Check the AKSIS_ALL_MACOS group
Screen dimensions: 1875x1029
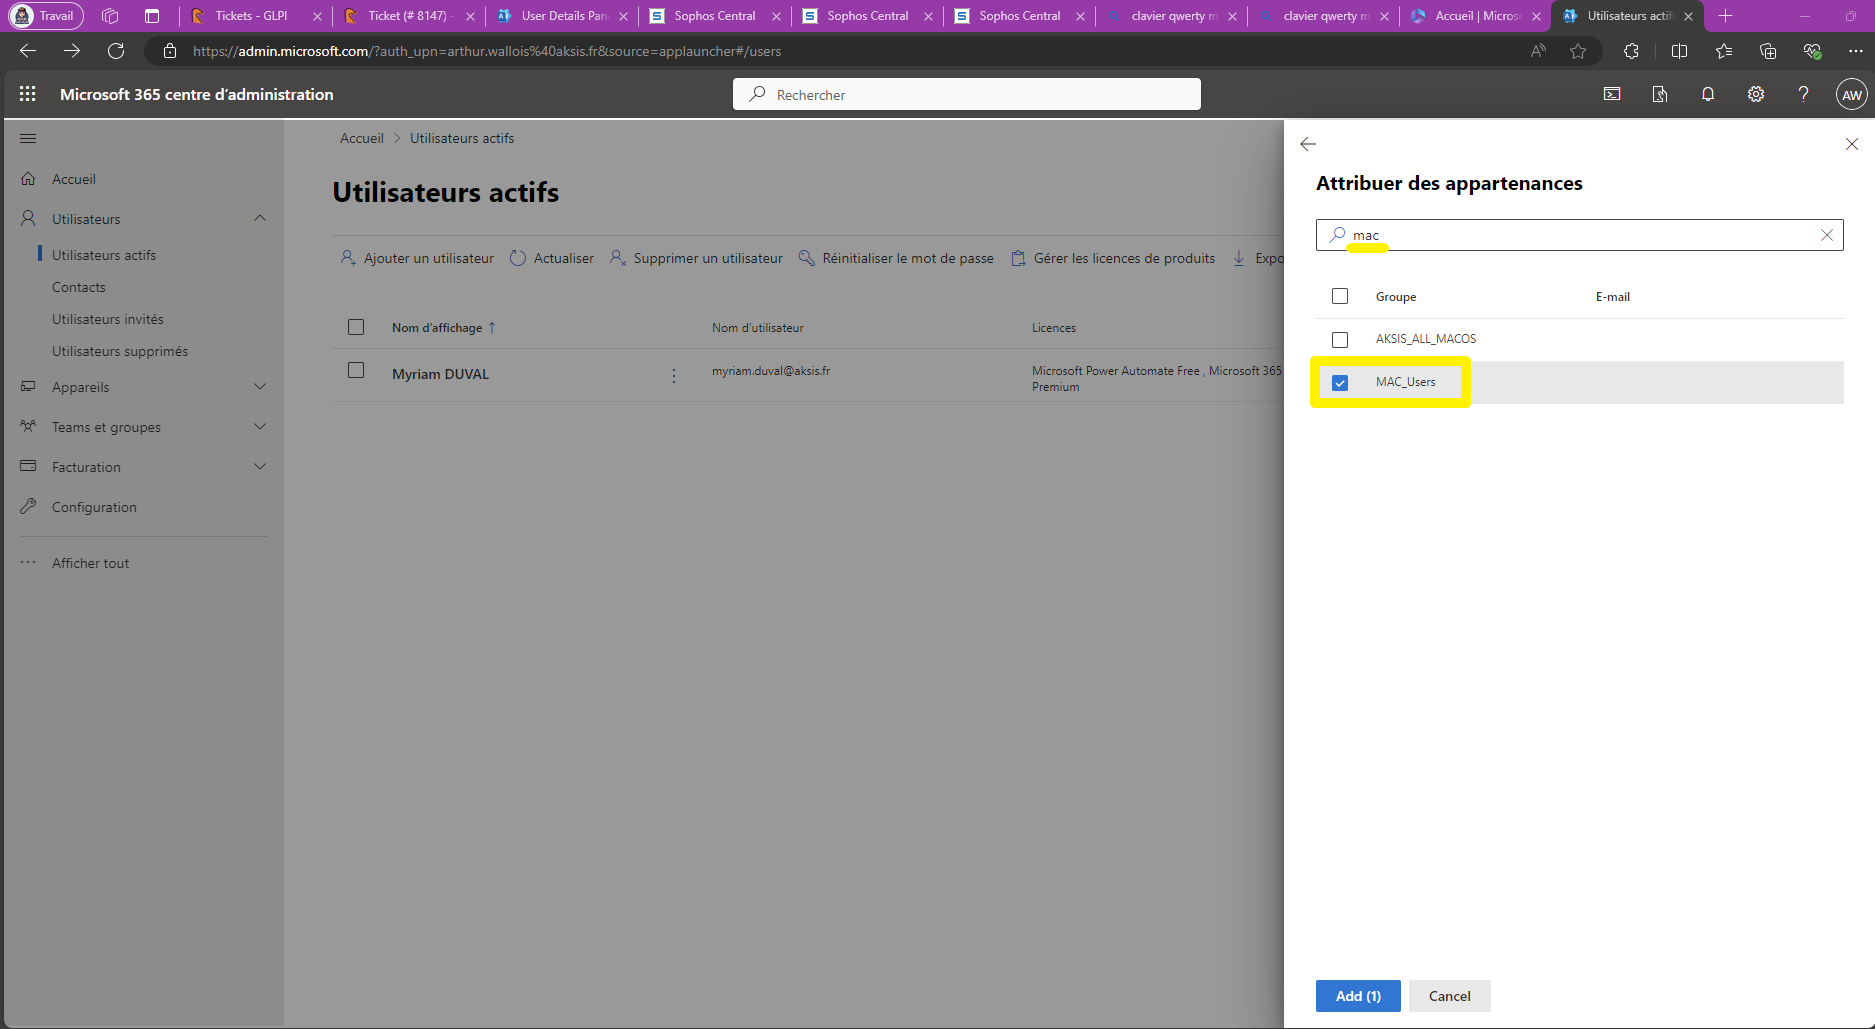[1340, 340]
